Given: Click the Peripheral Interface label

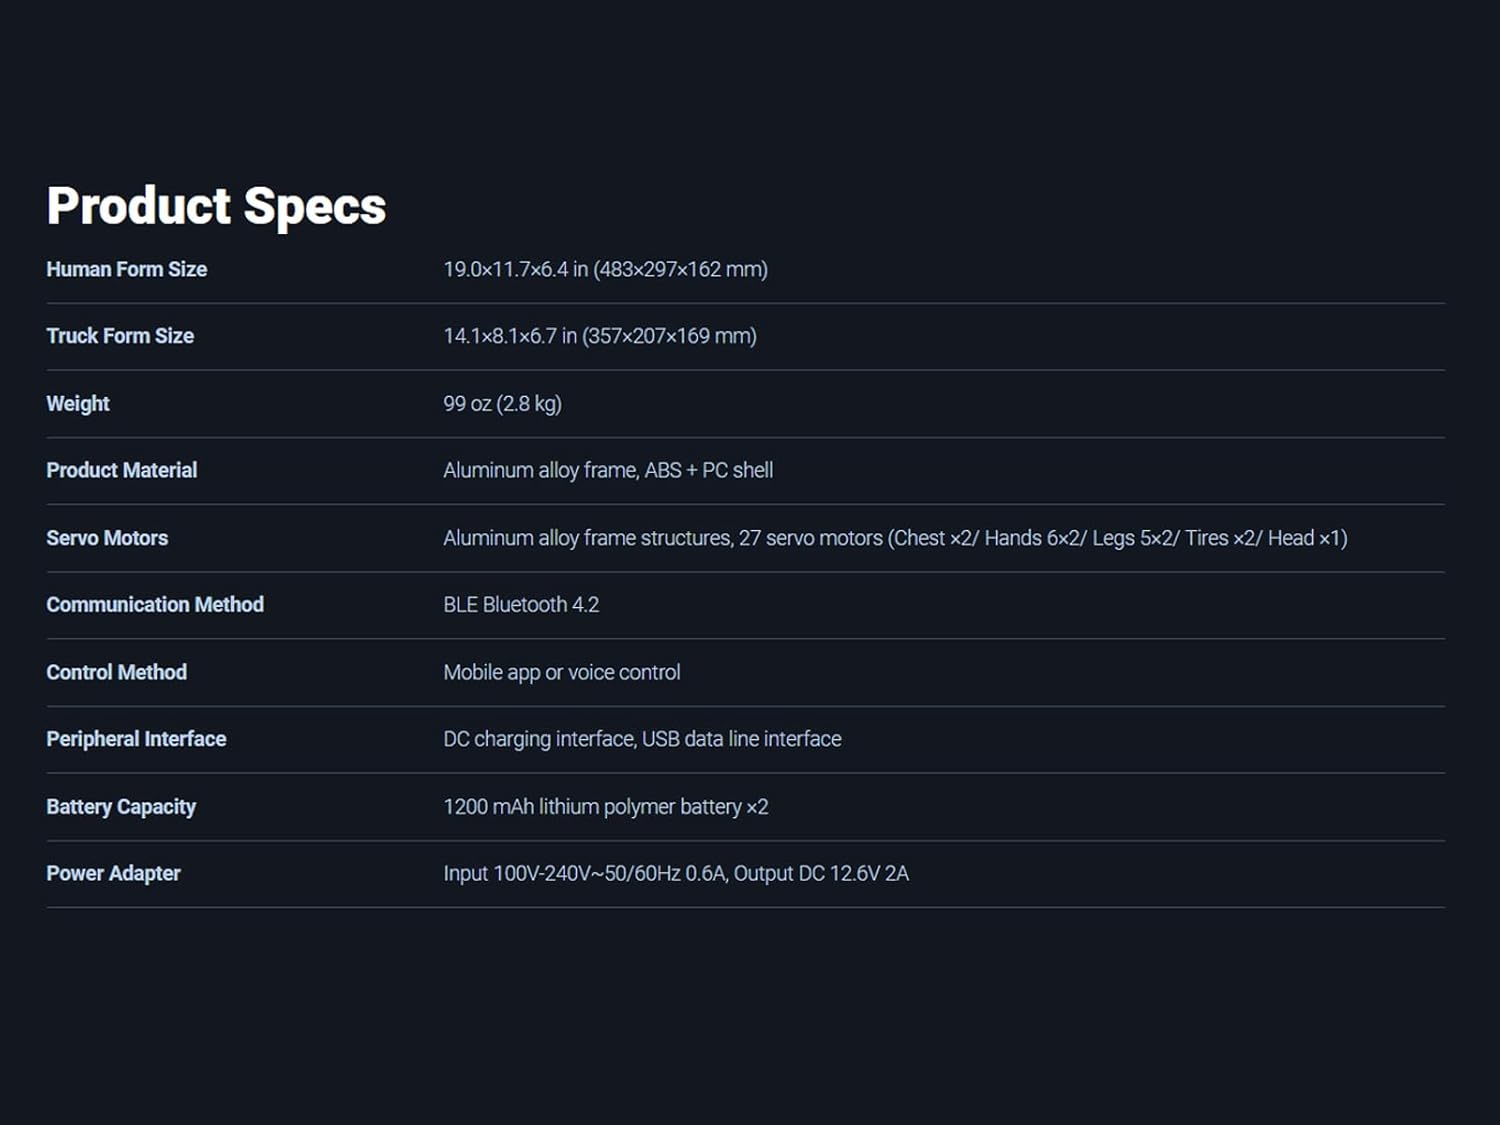Looking at the screenshot, I should click(x=136, y=739).
